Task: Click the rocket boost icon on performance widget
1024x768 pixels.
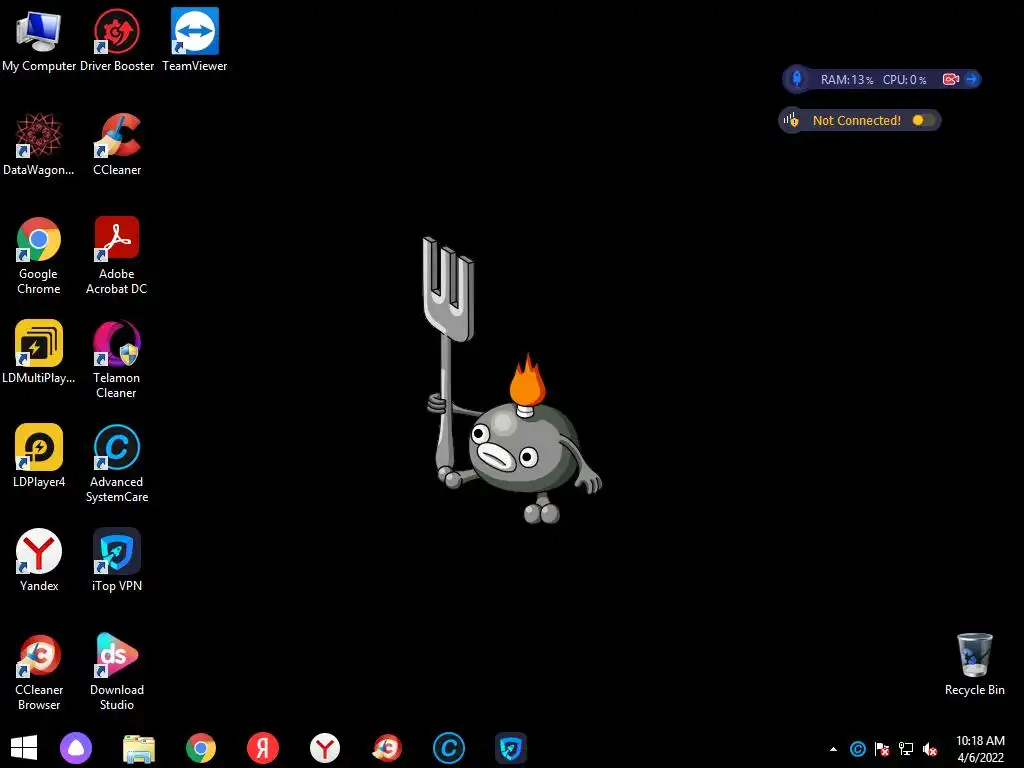Action: [797, 79]
